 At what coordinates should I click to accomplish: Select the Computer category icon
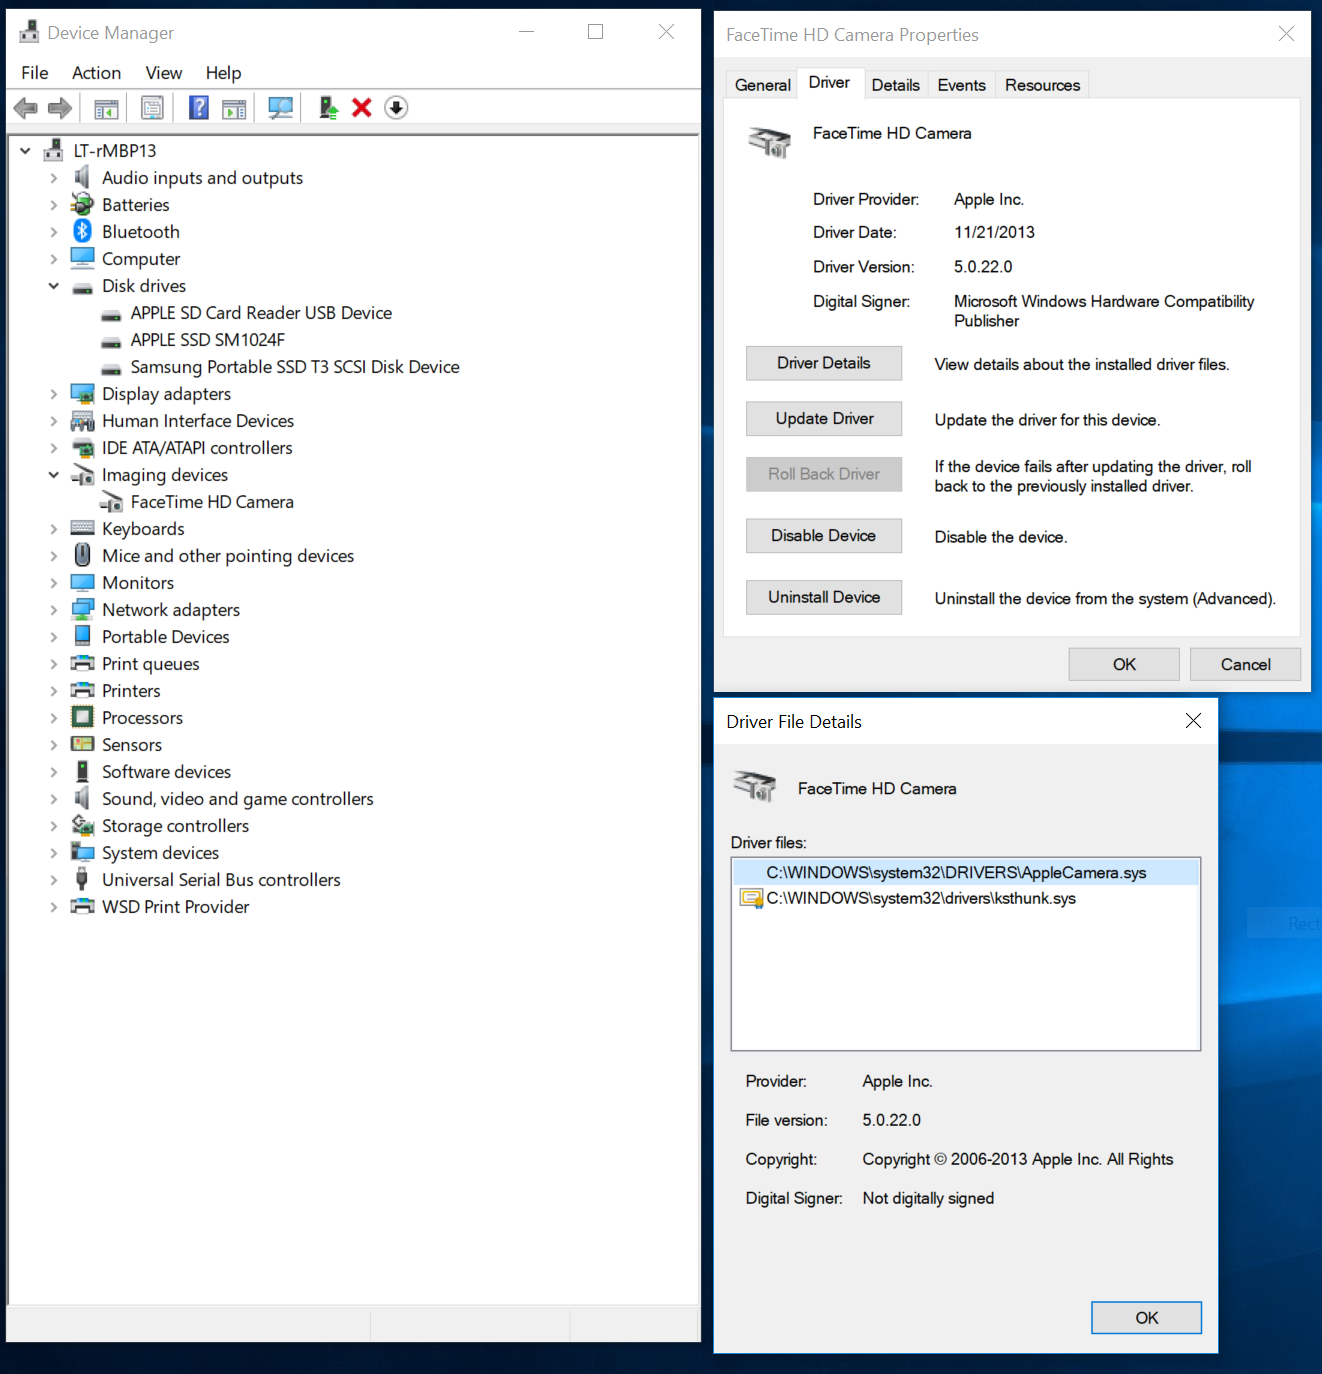(x=82, y=258)
